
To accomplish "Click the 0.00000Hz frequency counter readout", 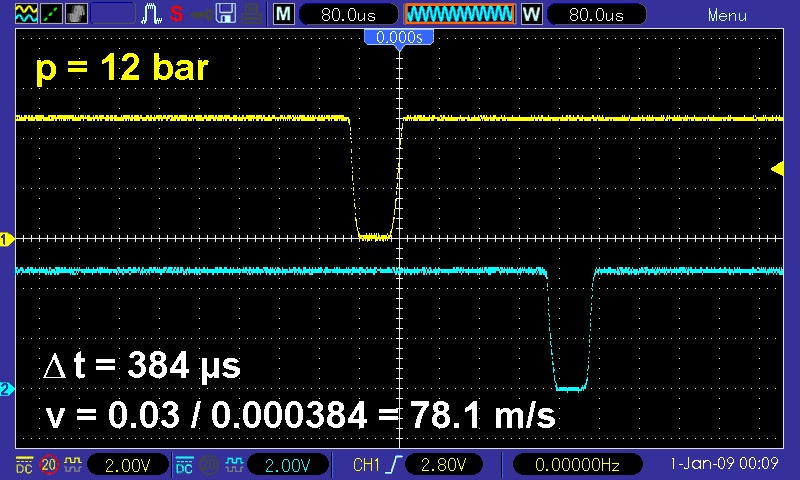I will (x=575, y=464).
